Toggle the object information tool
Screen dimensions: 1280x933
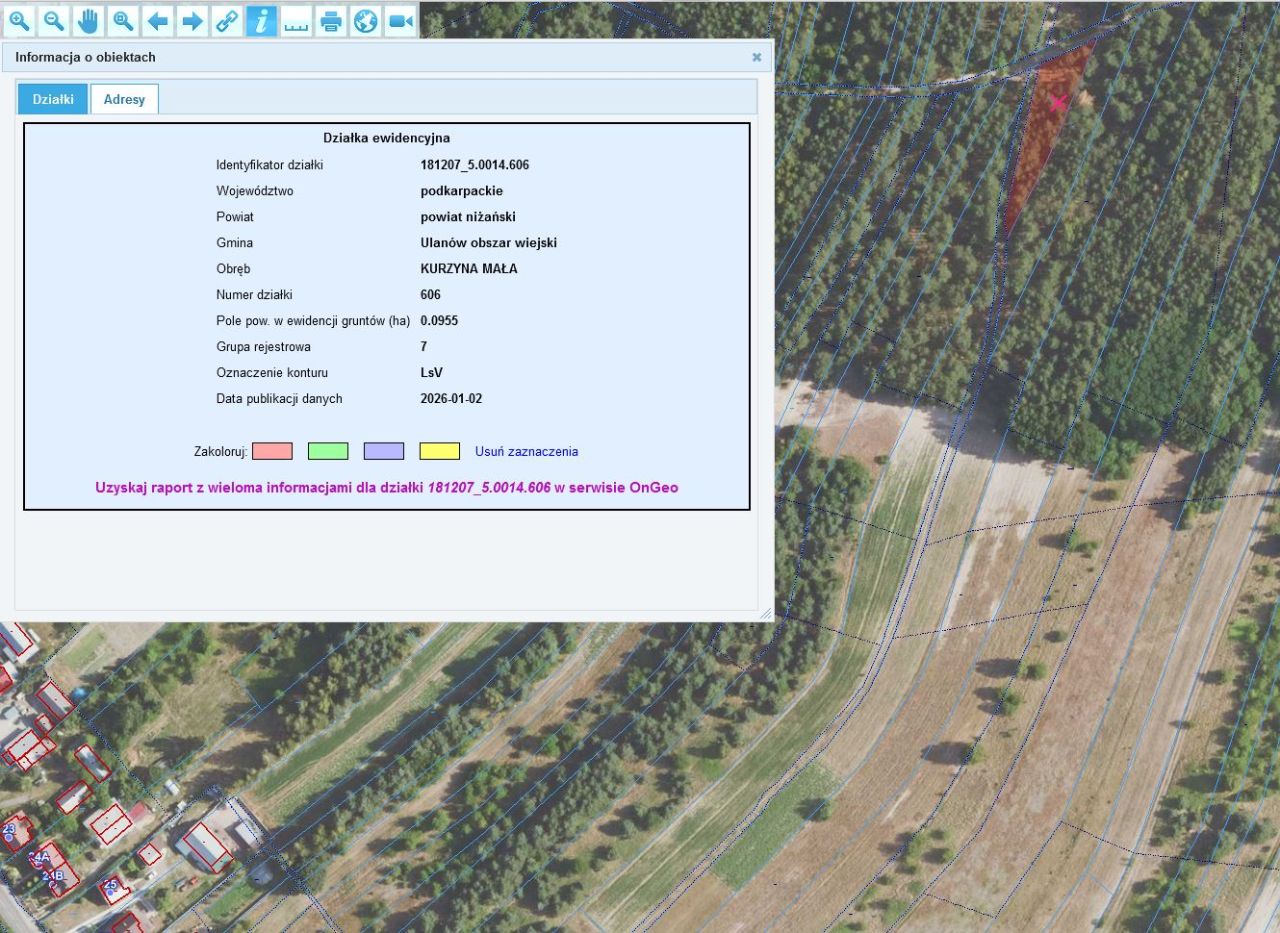click(261, 20)
